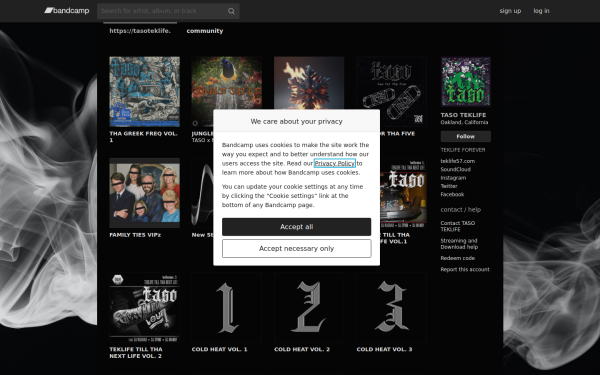Click the TASO TEKLIFE artist name
This screenshot has height=375, width=600.
(x=463, y=115)
